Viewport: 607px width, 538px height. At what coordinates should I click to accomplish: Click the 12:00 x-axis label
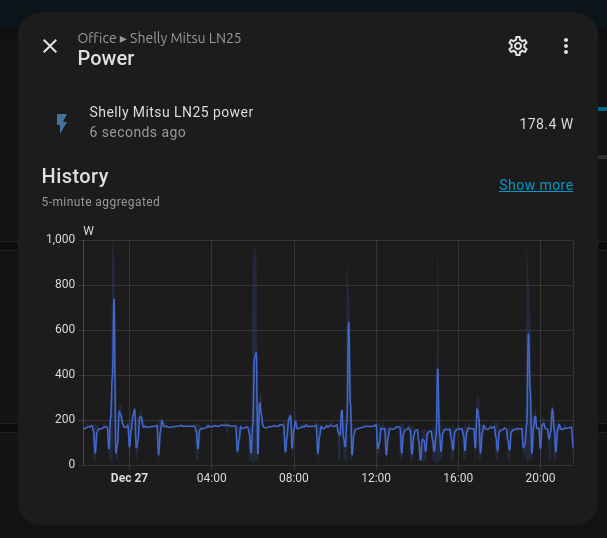pos(376,478)
